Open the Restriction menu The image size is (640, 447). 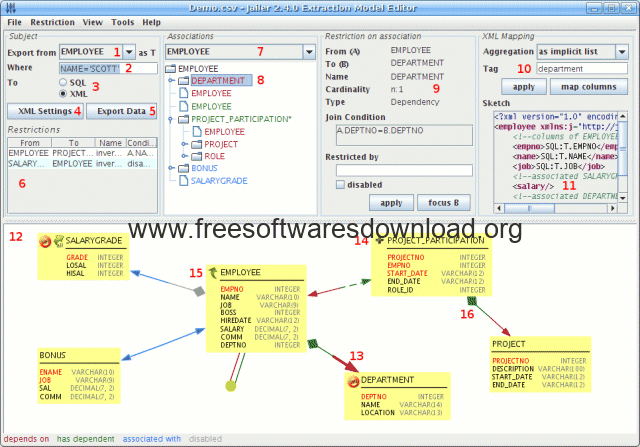pos(52,22)
